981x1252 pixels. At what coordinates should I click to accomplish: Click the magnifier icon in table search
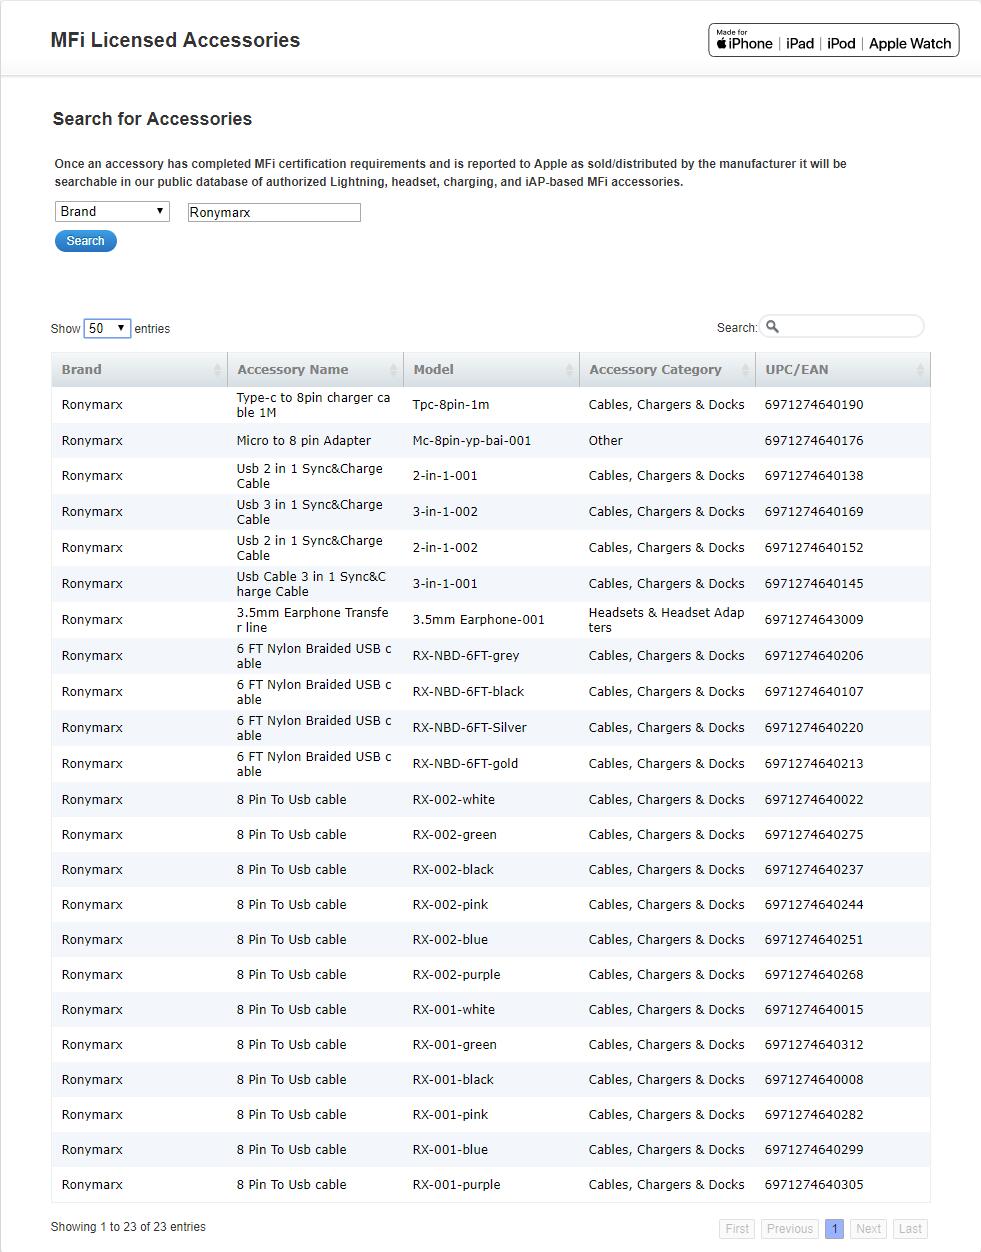point(772,327)
